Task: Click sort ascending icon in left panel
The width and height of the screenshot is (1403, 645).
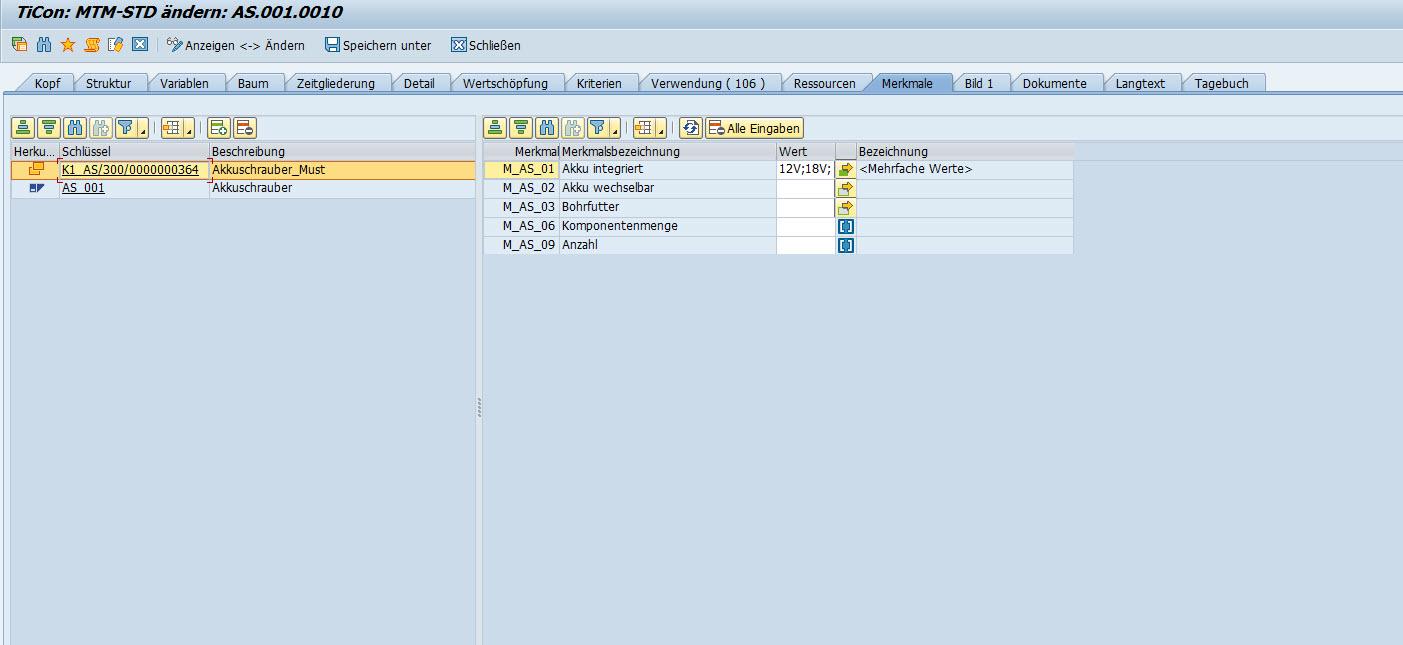Action: (x=23, y=128)
